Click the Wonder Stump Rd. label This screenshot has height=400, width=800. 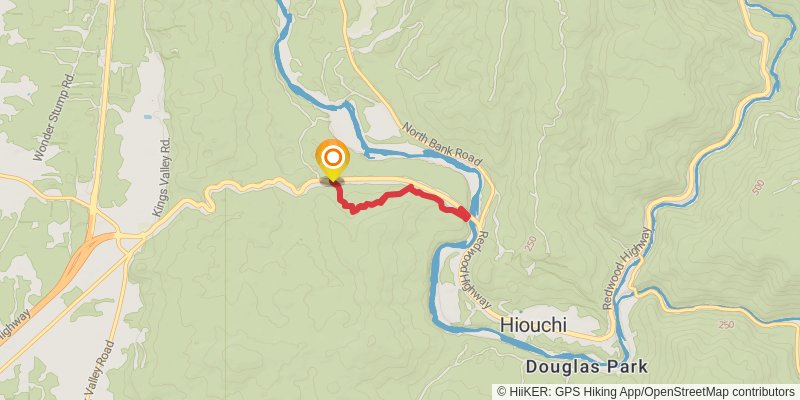tap(55, 117)
